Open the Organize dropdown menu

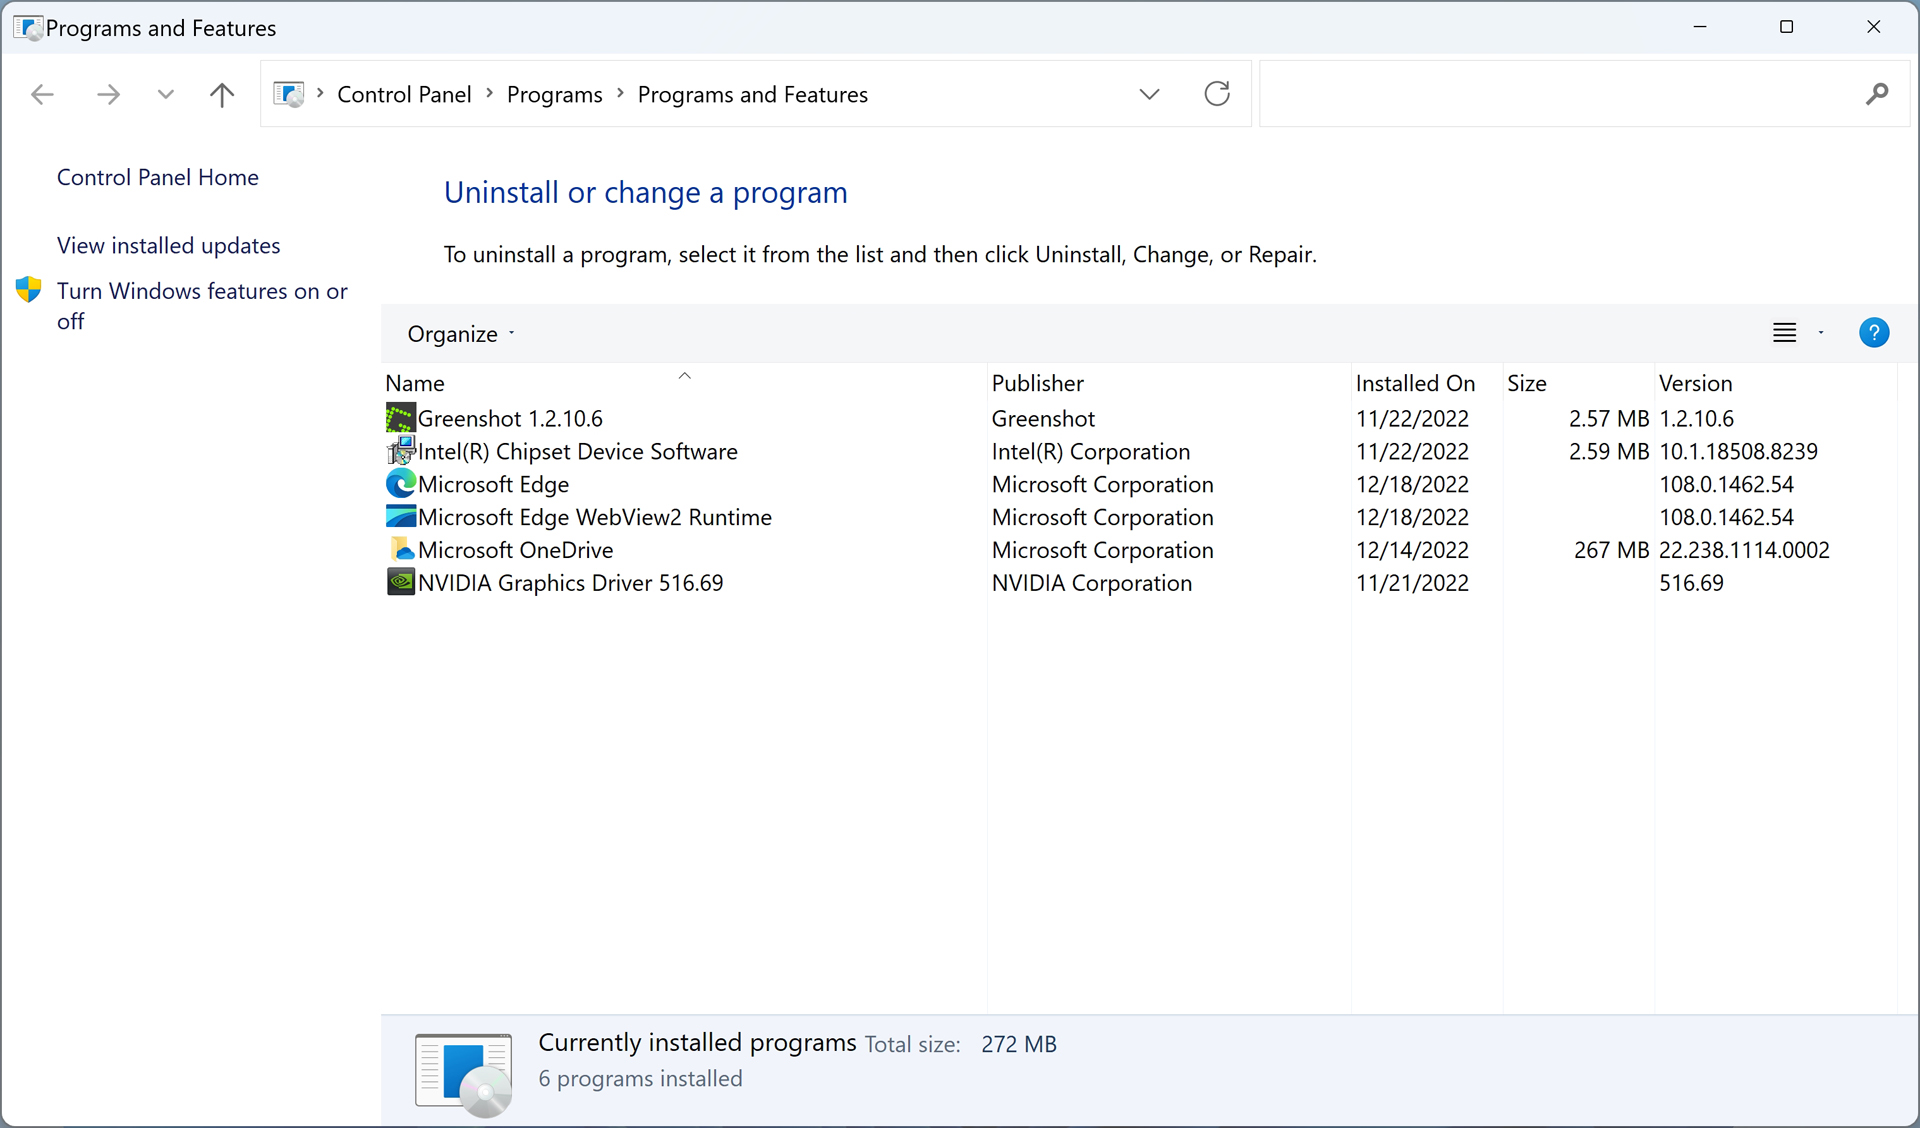tap(461, 334)
